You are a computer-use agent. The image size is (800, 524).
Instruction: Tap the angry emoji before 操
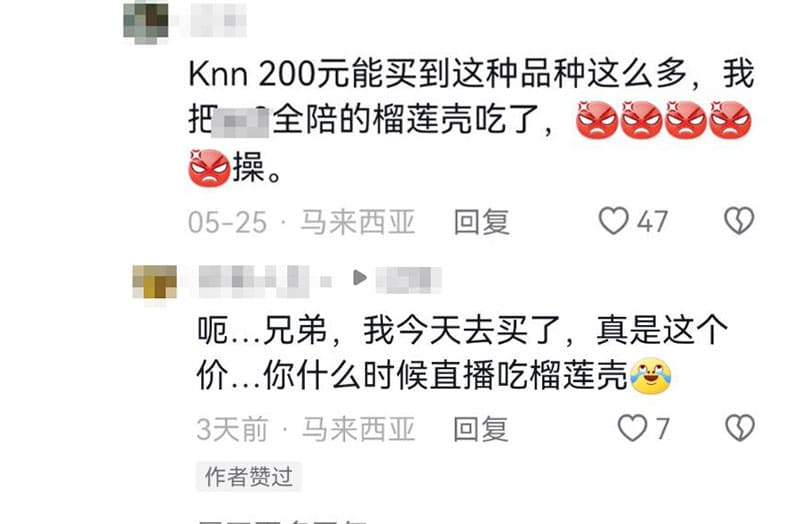(x=209, y=168)
